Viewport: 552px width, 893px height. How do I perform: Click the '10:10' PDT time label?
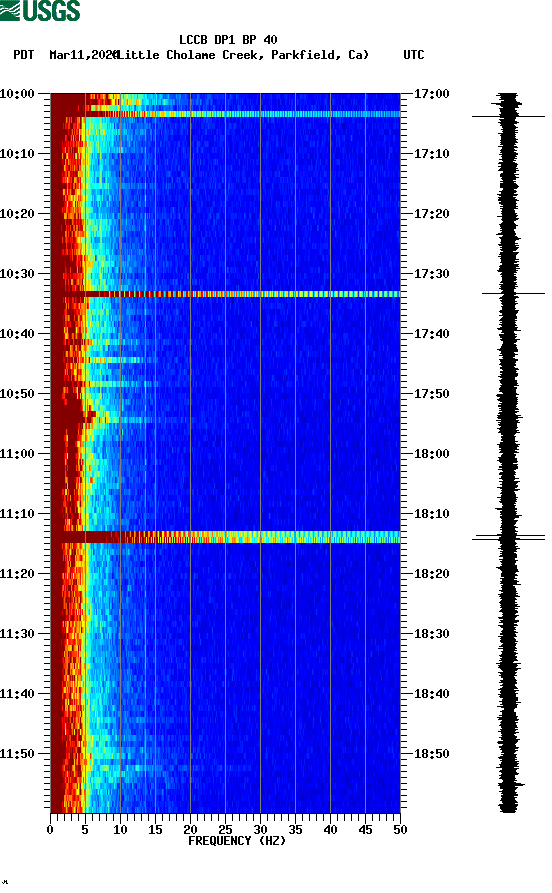pos(17,154)
